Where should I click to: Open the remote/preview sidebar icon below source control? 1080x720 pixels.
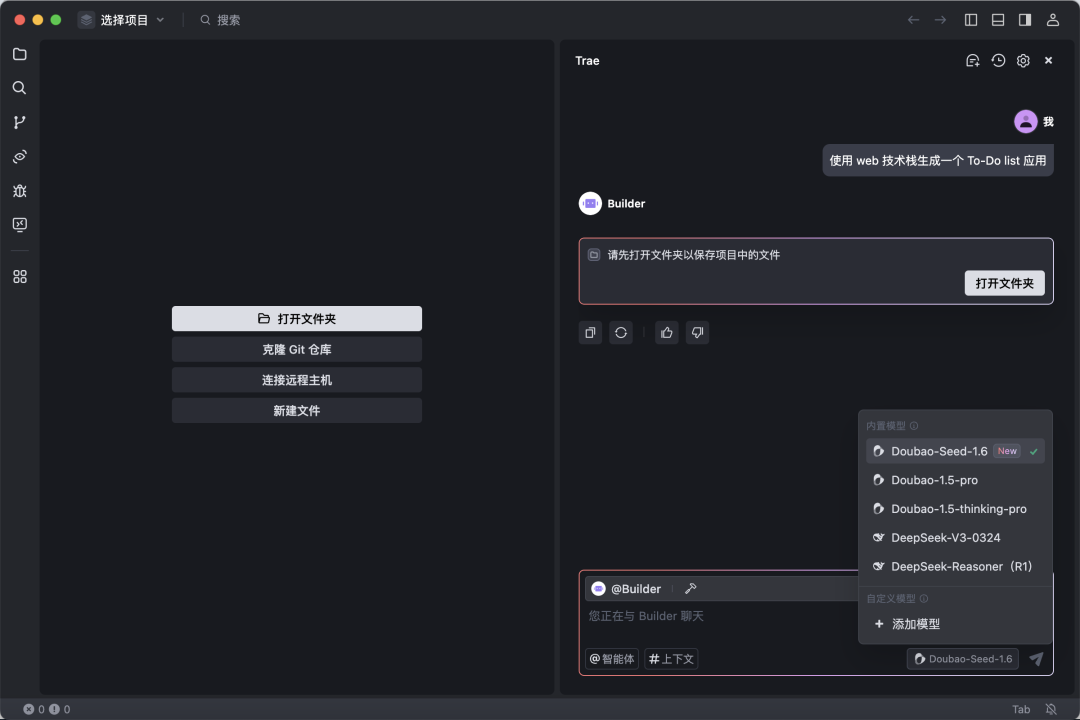pyautogui.click(x=19, y=156)
